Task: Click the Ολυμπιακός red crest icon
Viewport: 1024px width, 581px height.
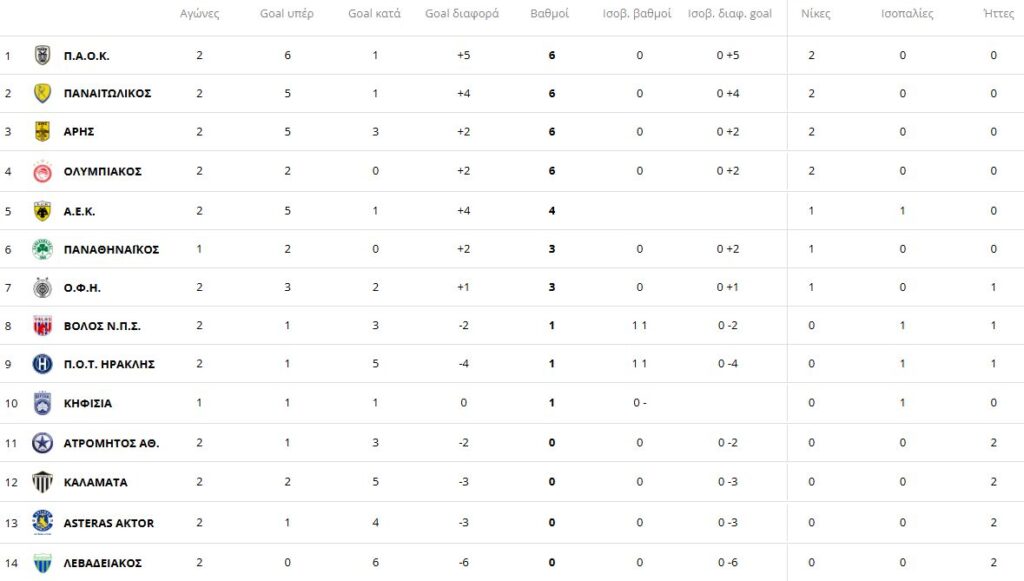Action: (x=42, y=171)
